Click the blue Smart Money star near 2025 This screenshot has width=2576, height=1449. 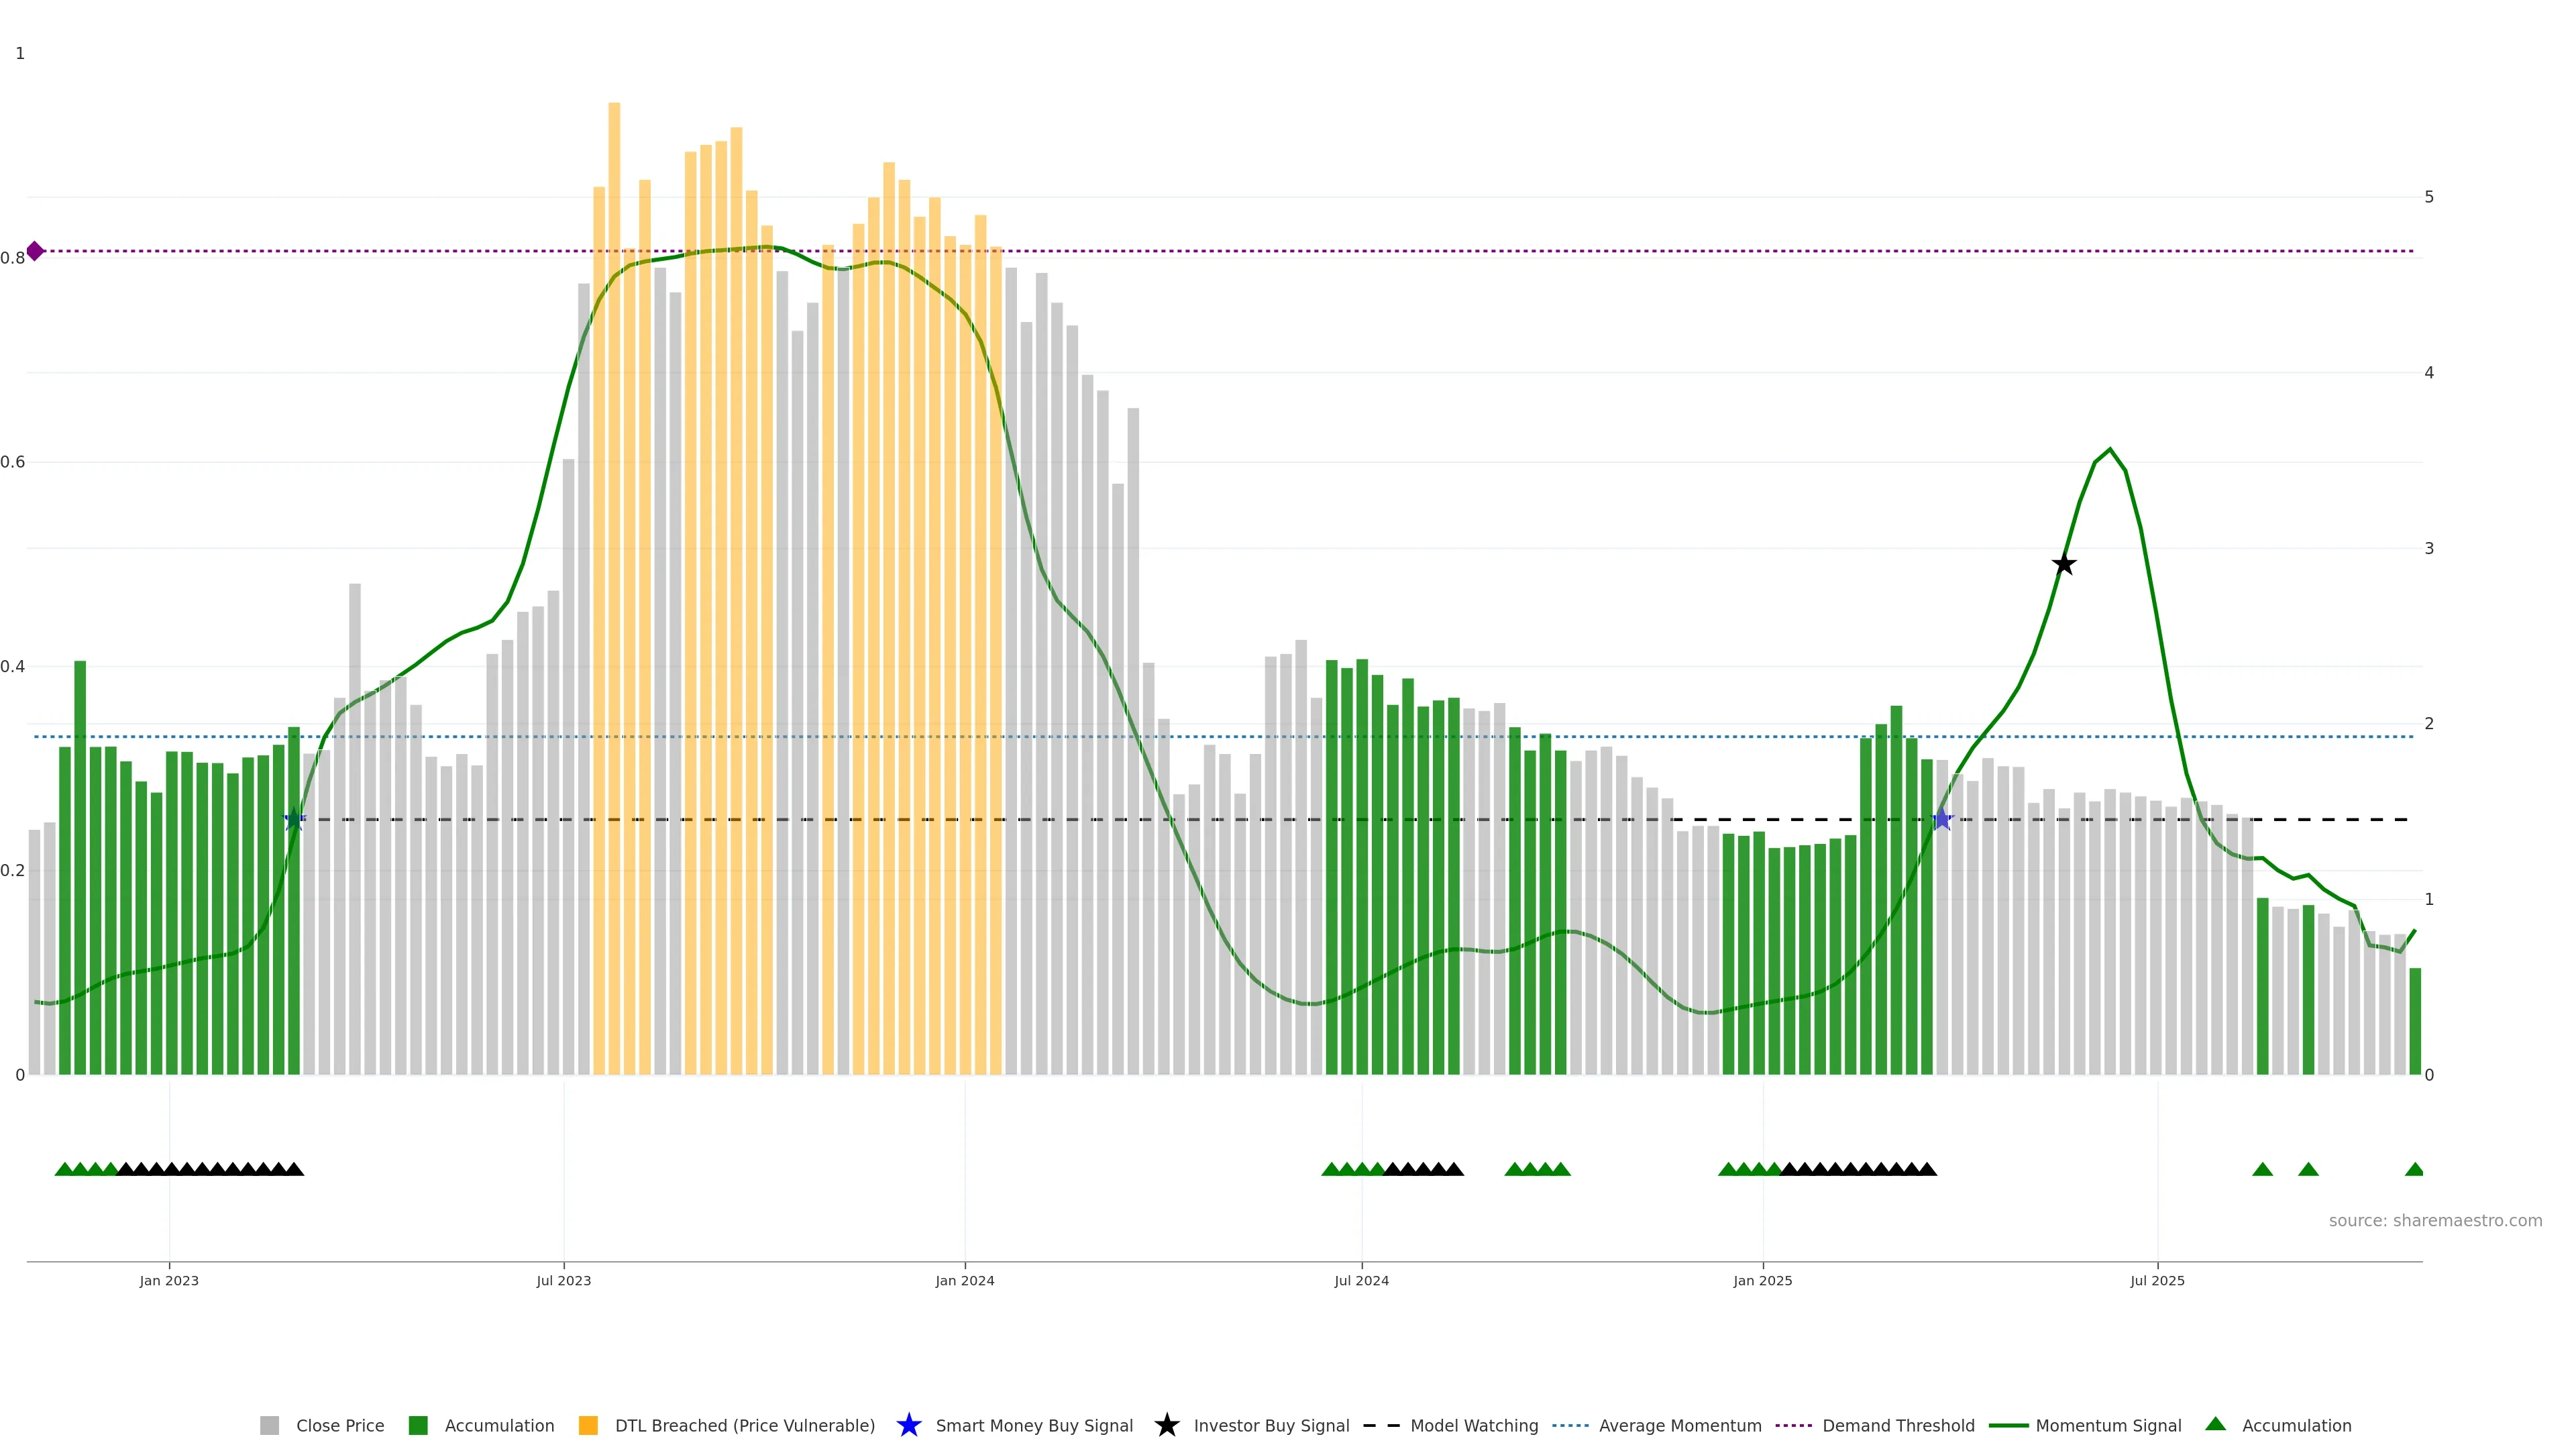[x=1942, y=820]
